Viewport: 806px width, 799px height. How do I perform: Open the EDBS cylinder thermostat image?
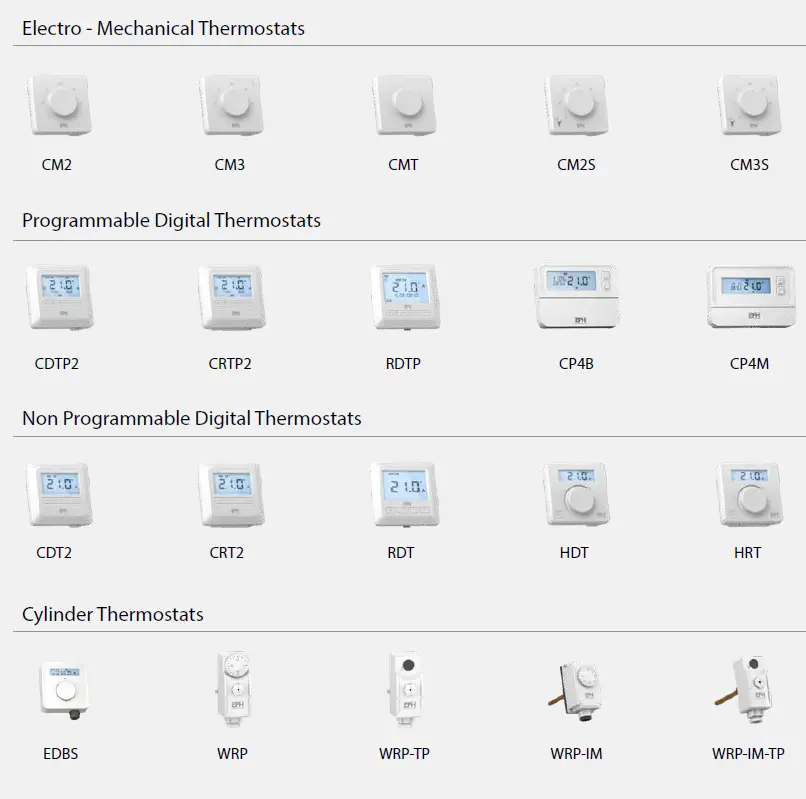(x=64, y=690)
